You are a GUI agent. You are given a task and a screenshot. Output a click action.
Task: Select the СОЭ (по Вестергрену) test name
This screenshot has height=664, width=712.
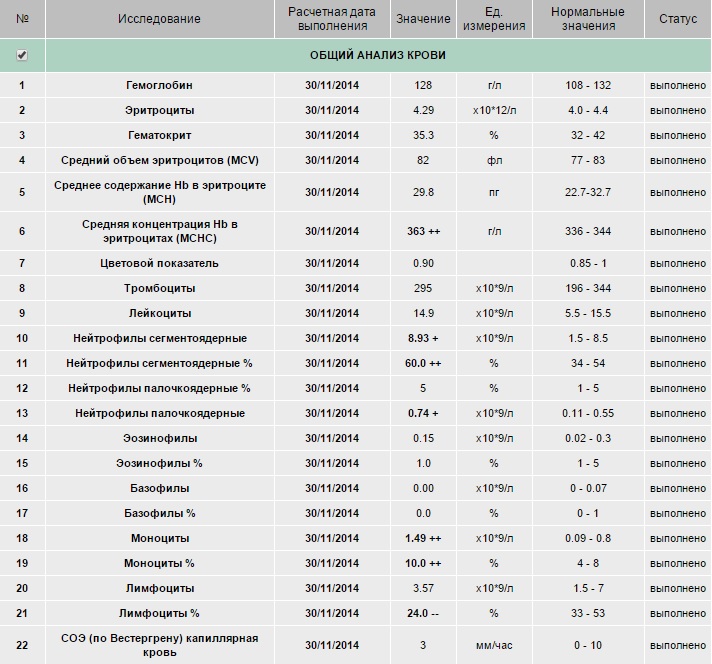[x=159, y=644]
